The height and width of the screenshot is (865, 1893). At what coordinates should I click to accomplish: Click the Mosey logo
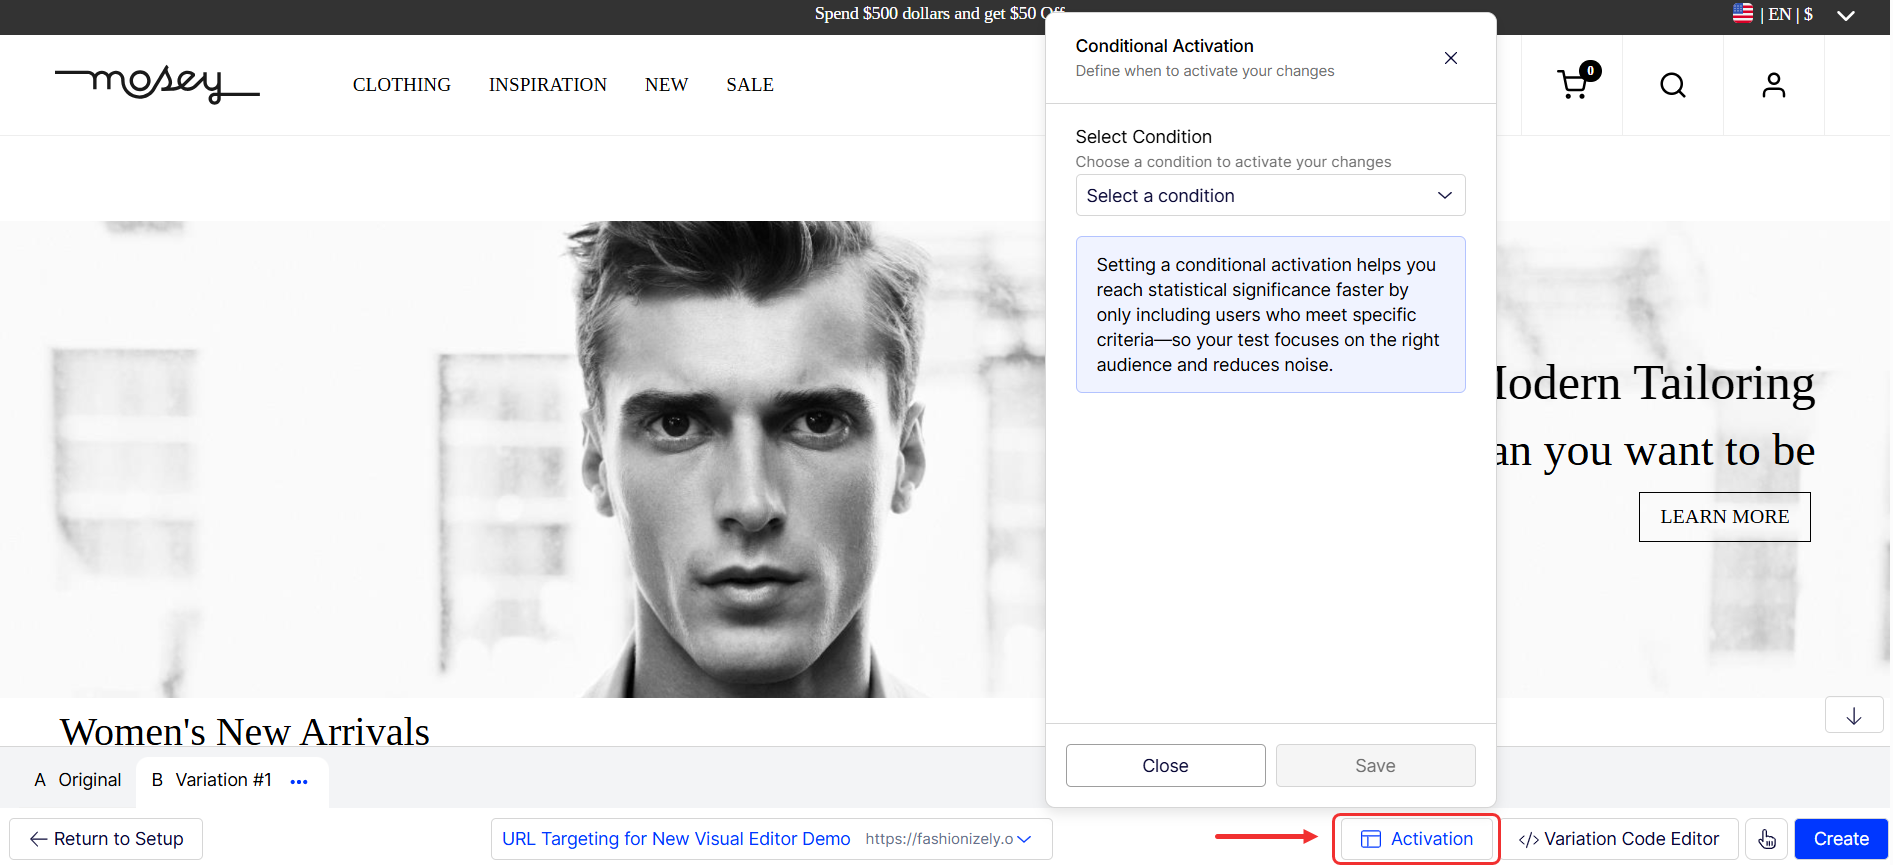157,85
